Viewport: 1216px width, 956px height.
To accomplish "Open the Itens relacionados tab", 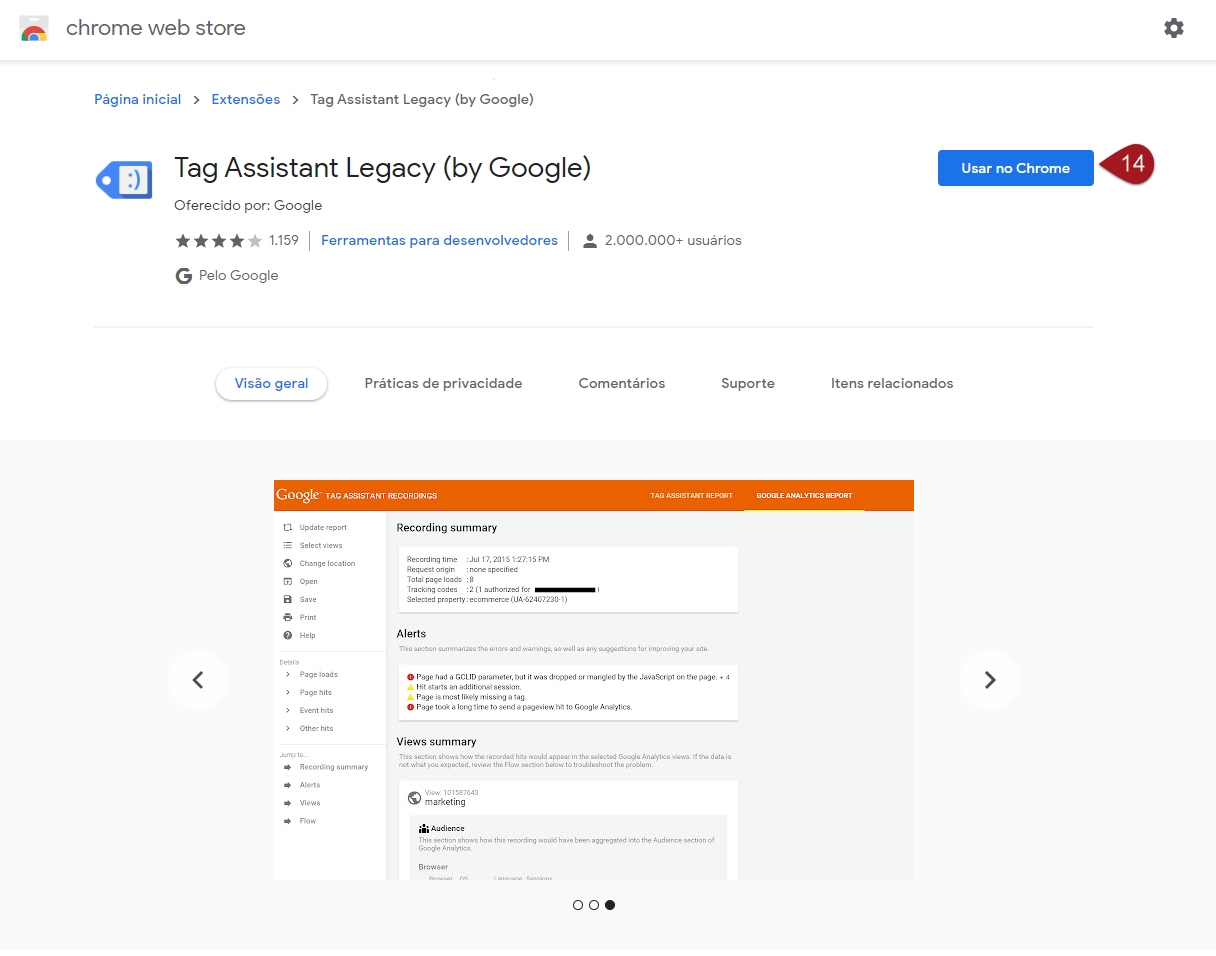I will (x=891, y=383).
